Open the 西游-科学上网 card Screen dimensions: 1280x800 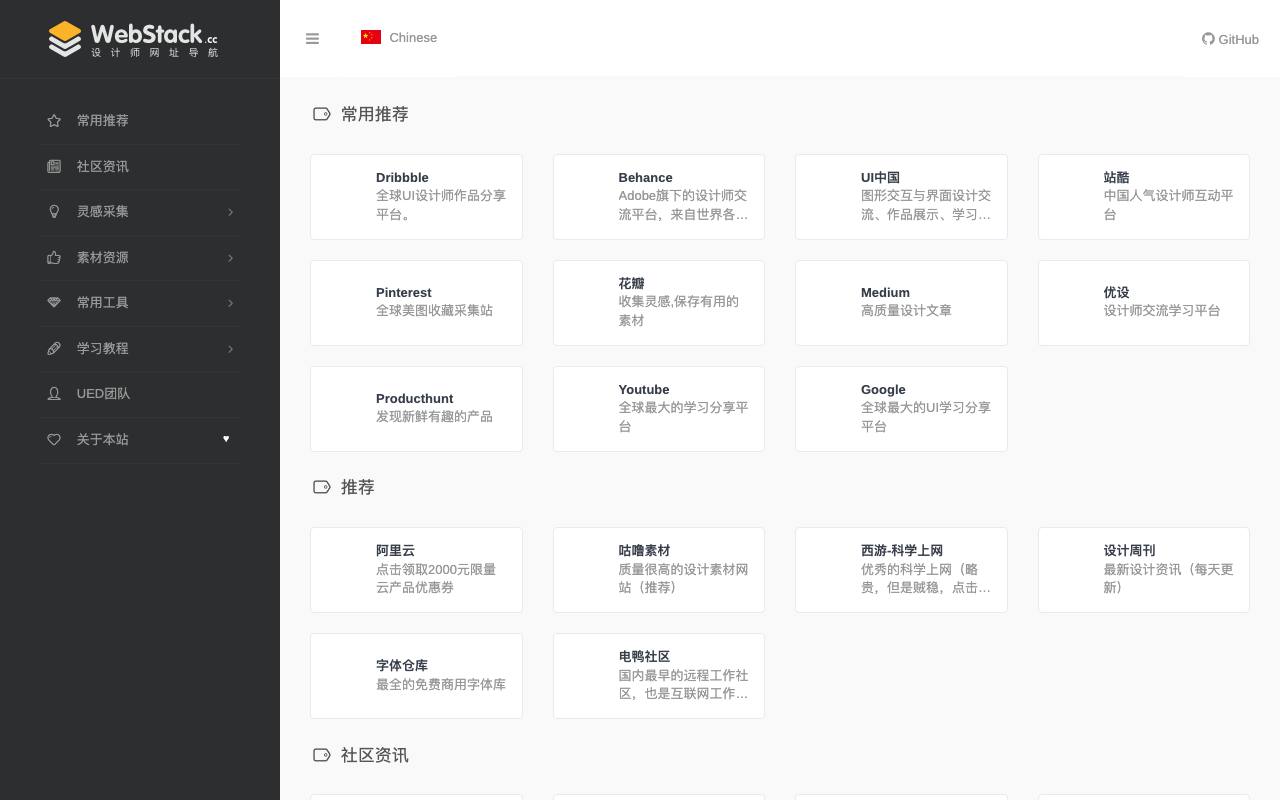click(901, 570)
